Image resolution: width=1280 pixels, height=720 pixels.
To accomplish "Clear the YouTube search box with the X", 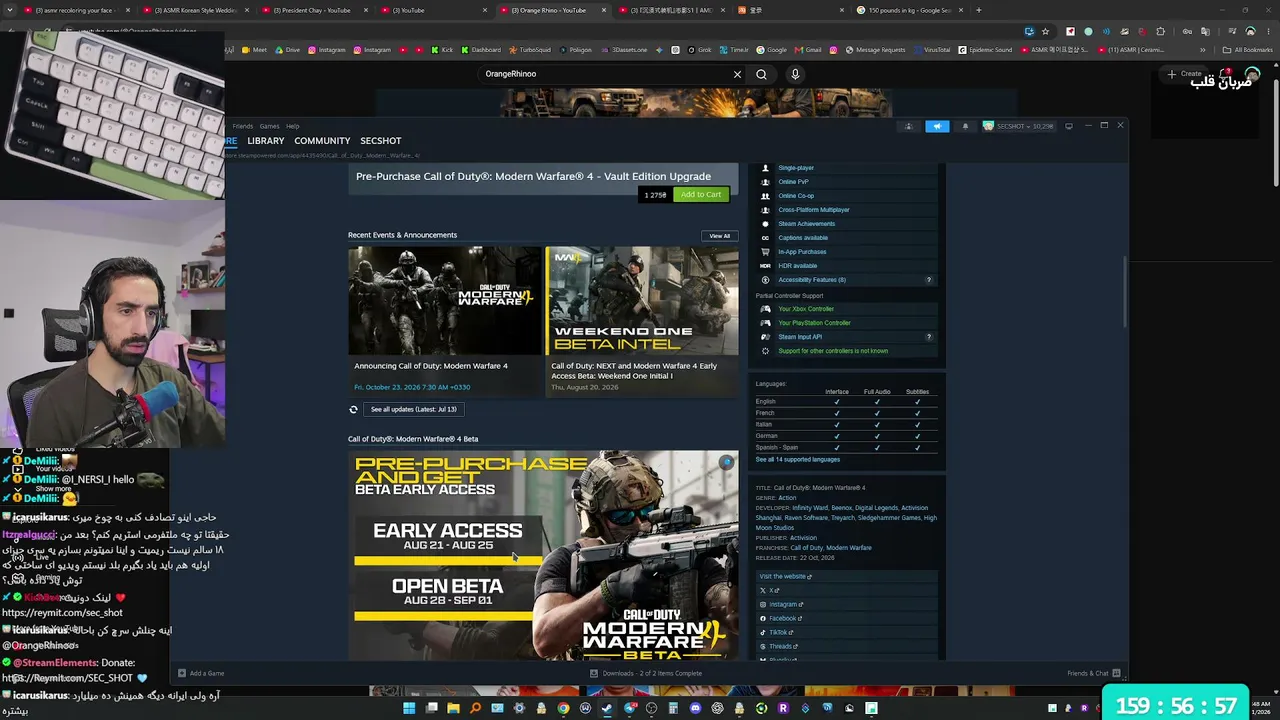I will 737,74.
